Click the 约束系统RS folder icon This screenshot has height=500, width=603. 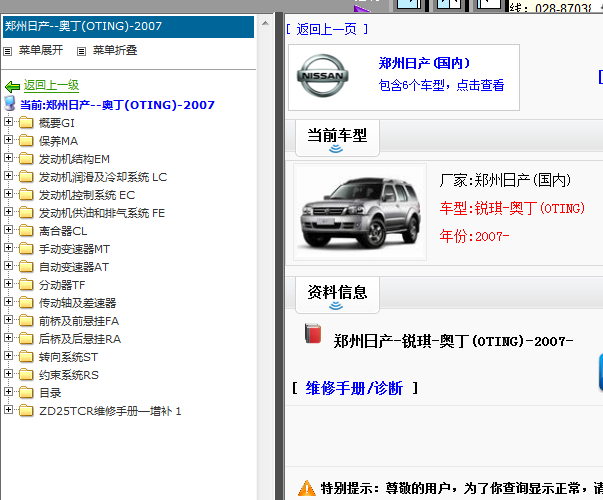[x=26, y=375]
